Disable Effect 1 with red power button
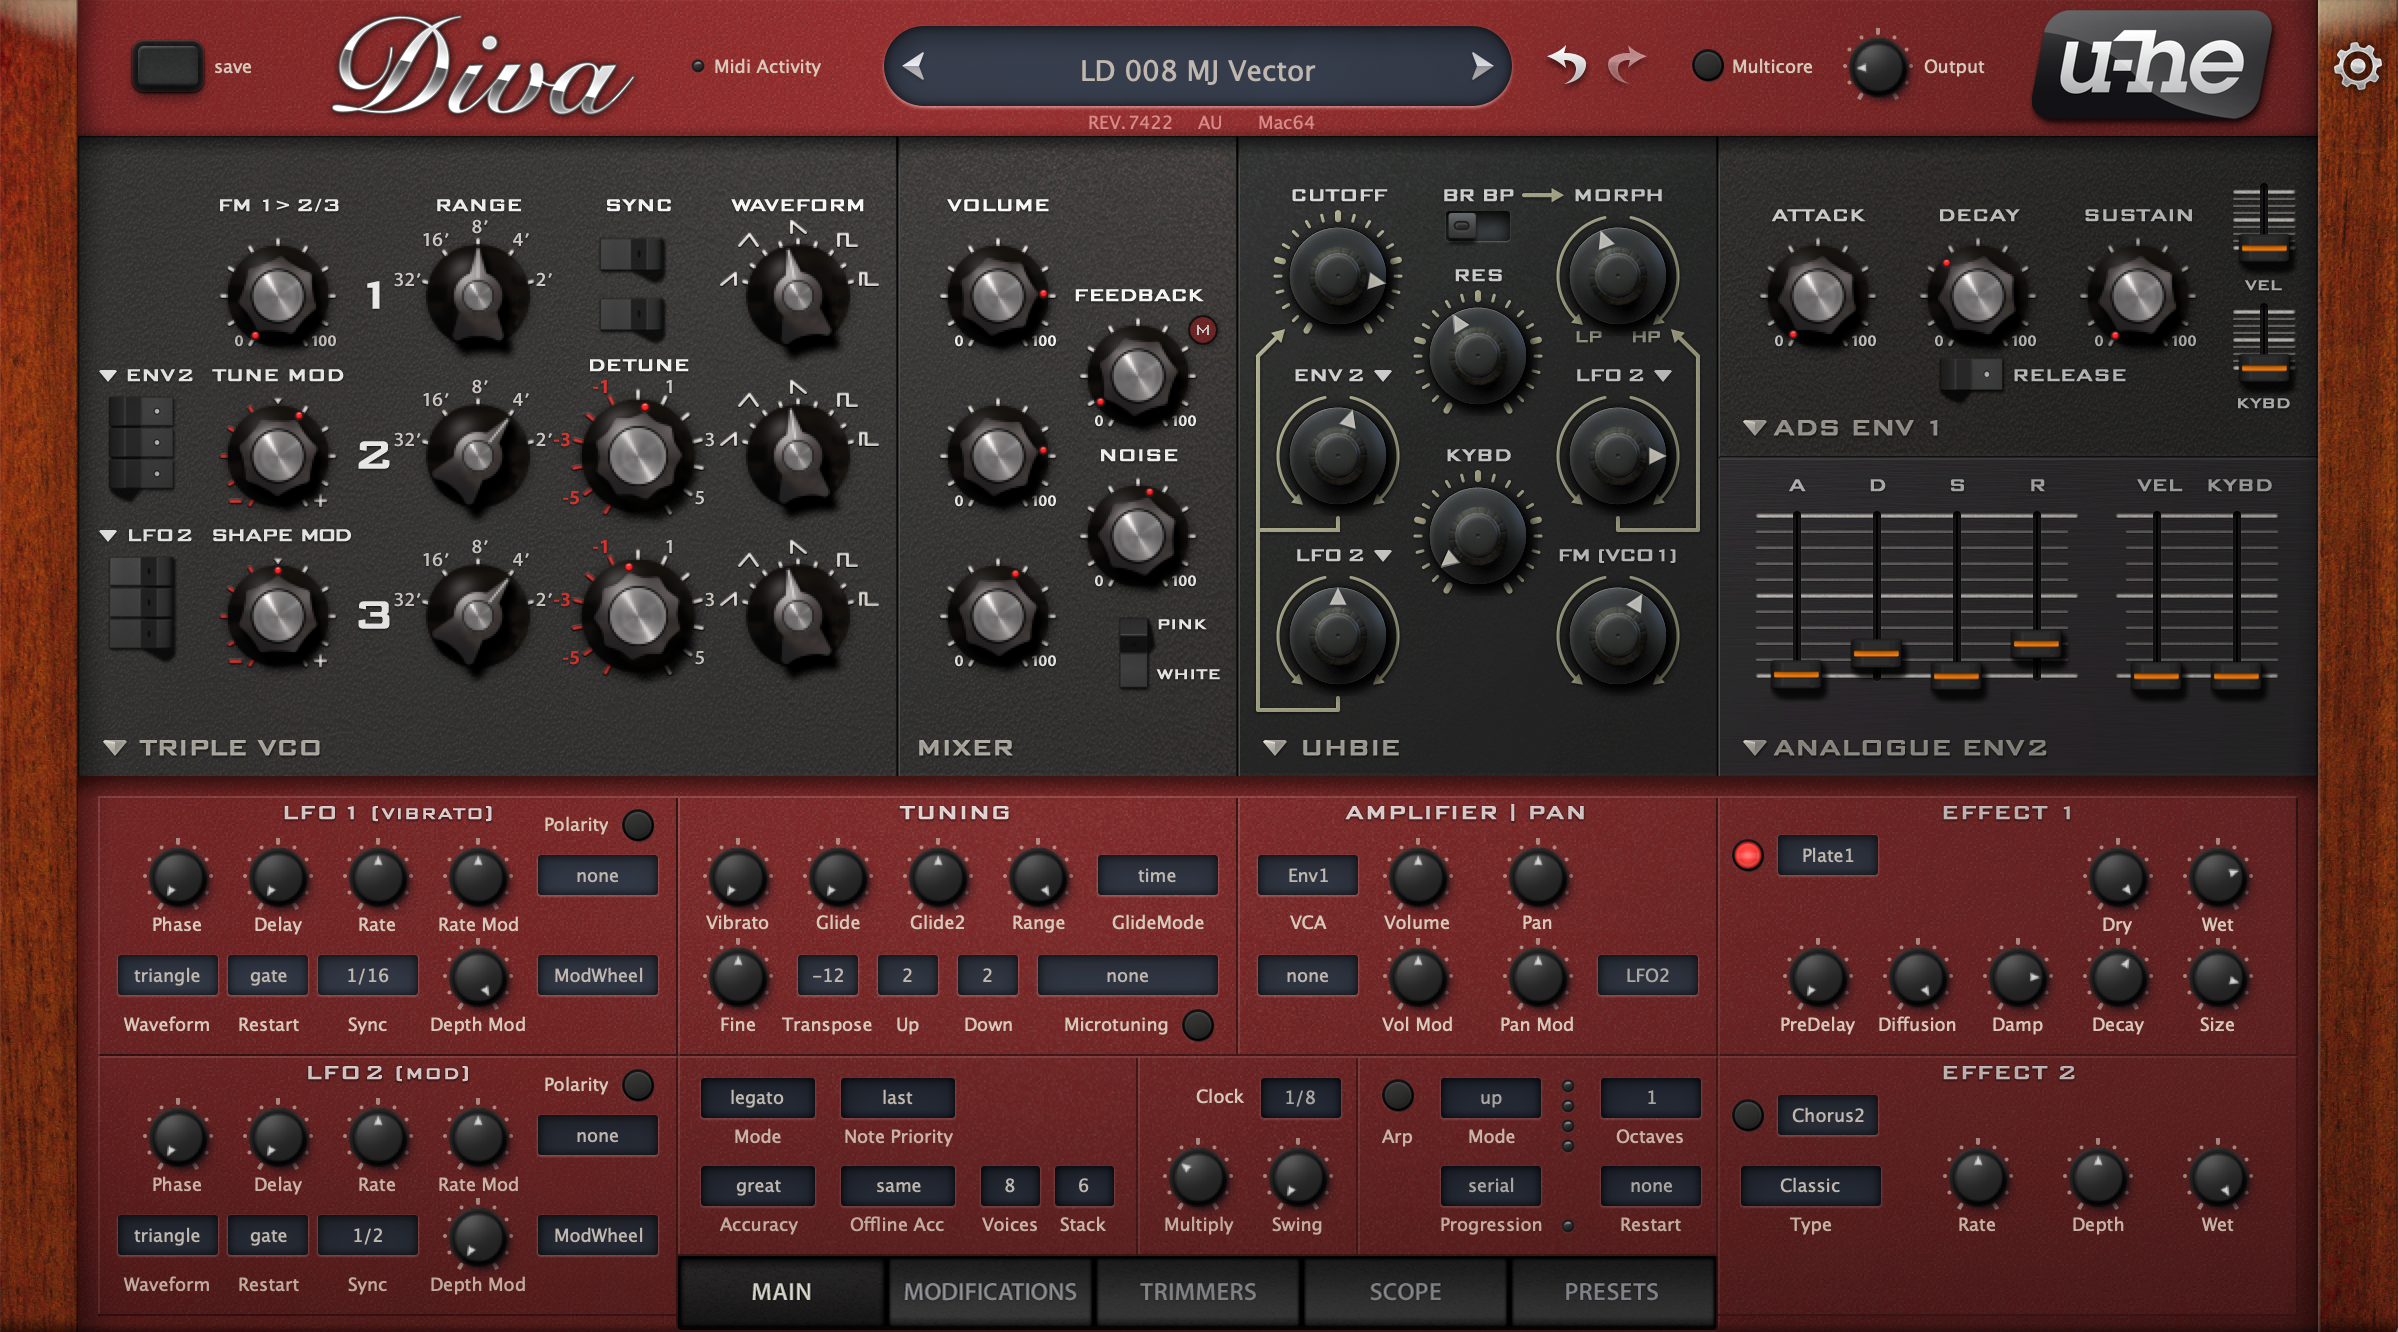This screenshot has width=2398, height=1332. tap(1747, 855)
